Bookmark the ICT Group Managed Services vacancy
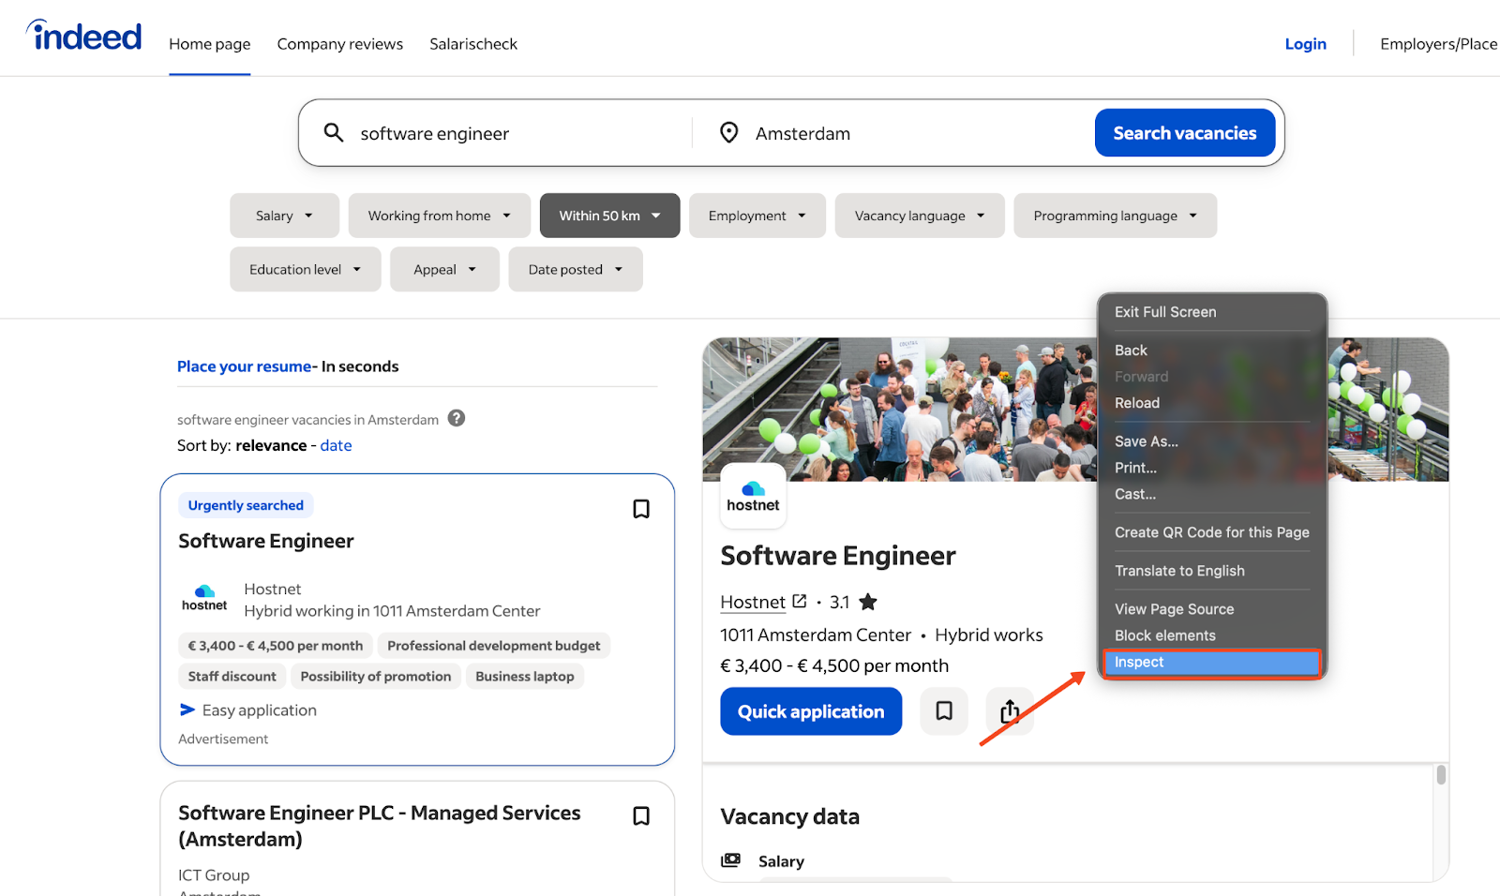Image resolution: width=1500 pixels, height=896 pixels. tap(641, 816)
